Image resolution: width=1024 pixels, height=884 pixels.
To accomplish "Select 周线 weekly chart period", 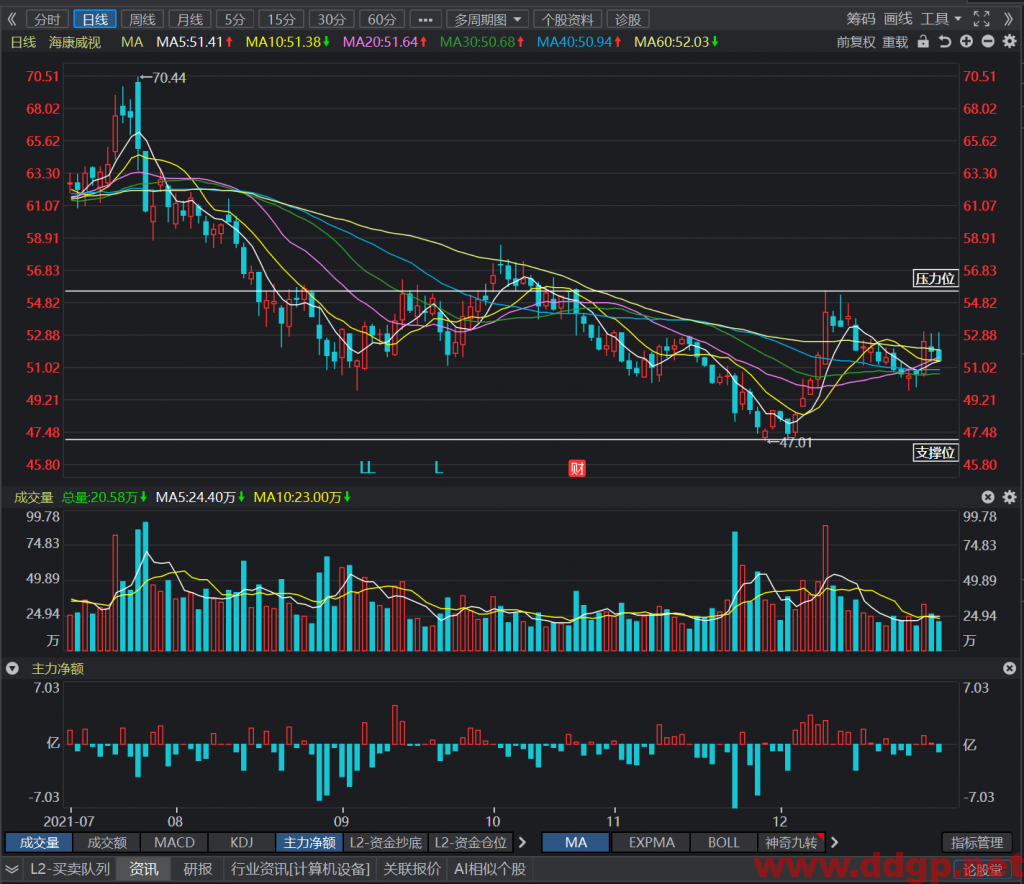I will point(142,20).
